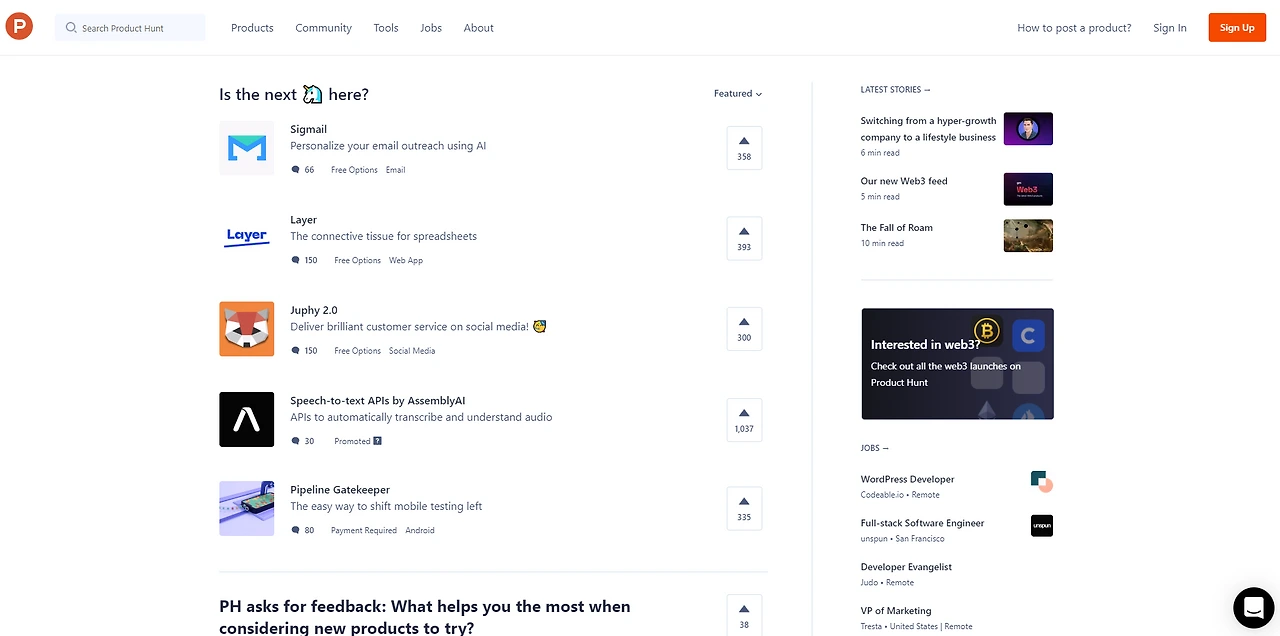Open the Latest Stories heading link

point(895,90)
